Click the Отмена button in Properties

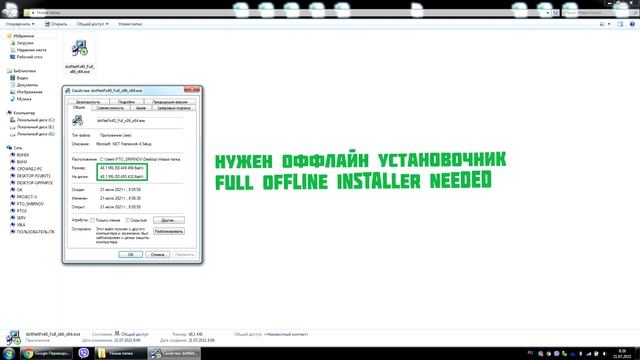(x=158, y=254)
